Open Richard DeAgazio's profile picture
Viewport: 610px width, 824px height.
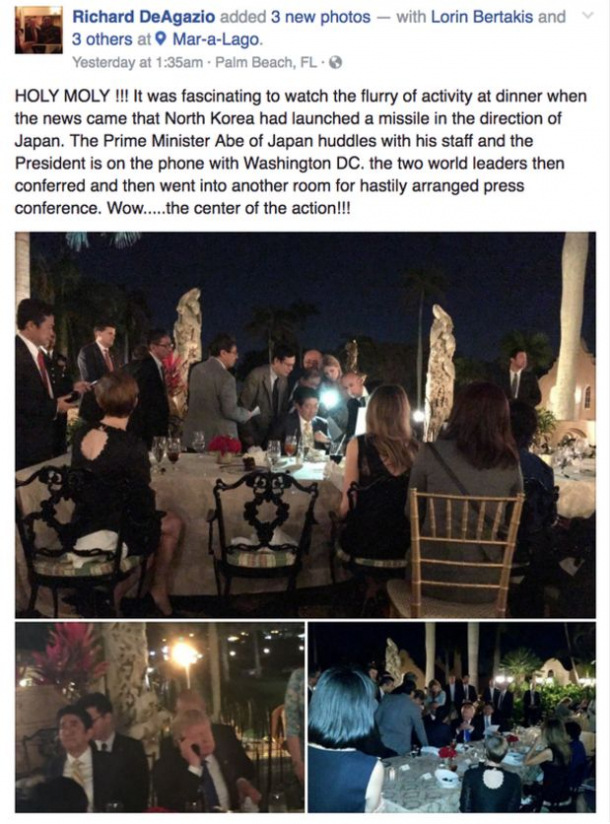38,30
